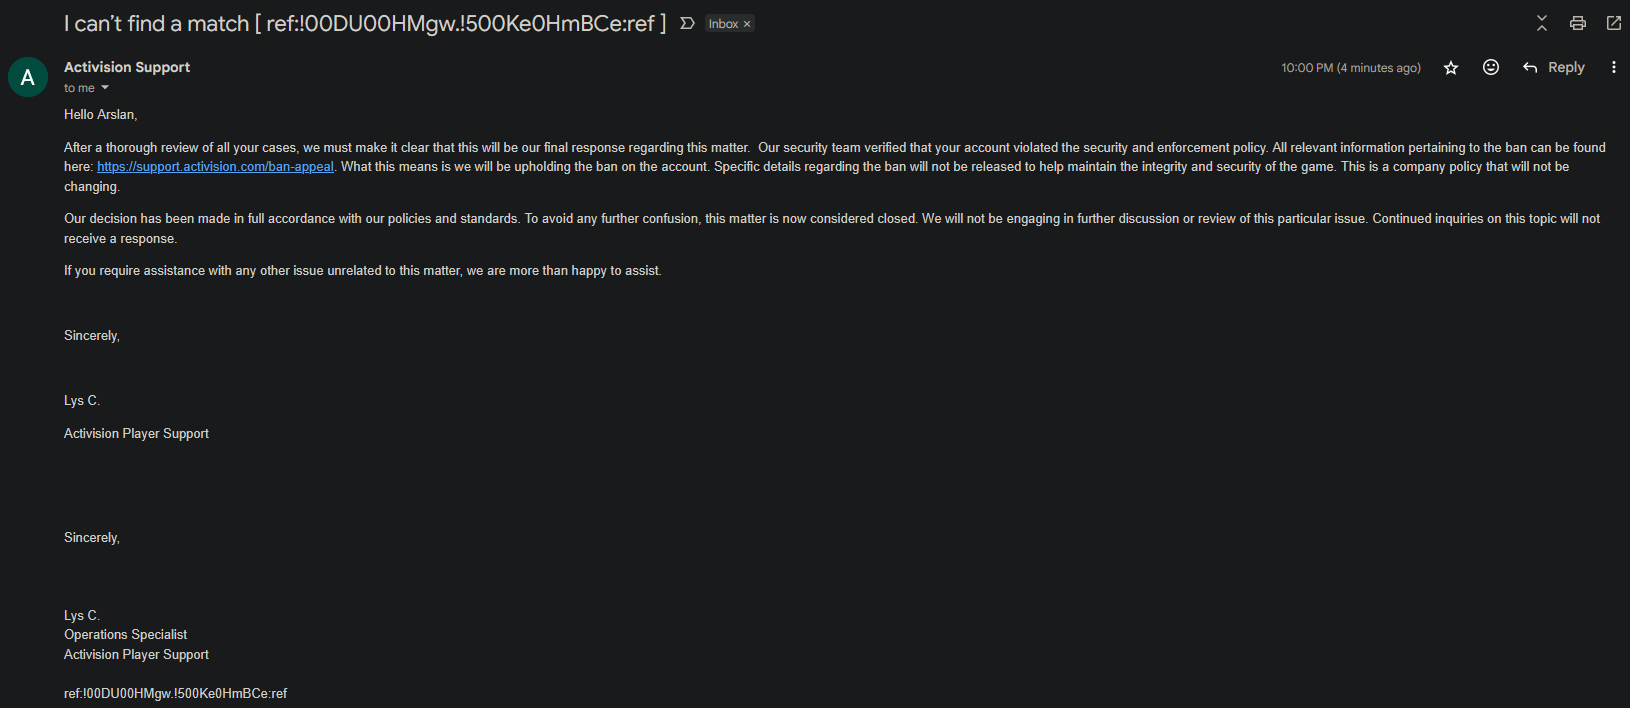The height and width of the screenshot is (708, 1630).
Task: Click the ref code at email bottom
Action: coord(175,693)
